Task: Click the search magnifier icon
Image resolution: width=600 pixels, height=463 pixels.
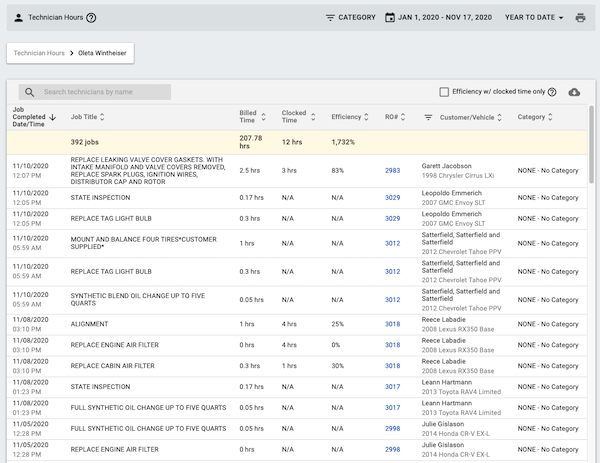Action: (x=29, y=92)
